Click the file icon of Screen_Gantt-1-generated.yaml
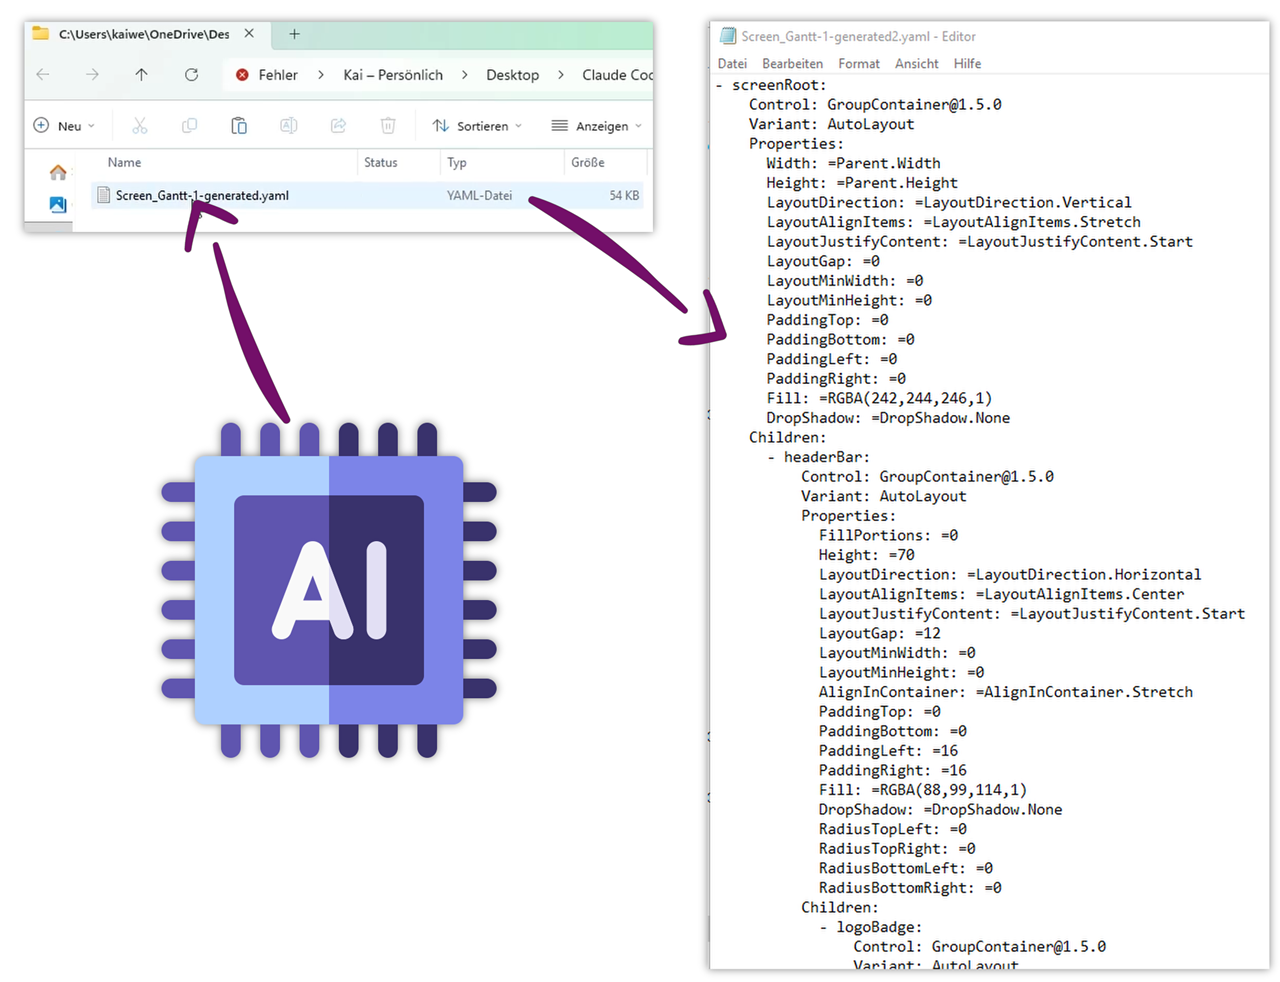The height and width of the screenshot is (982, 1280). tap(104, 196)
